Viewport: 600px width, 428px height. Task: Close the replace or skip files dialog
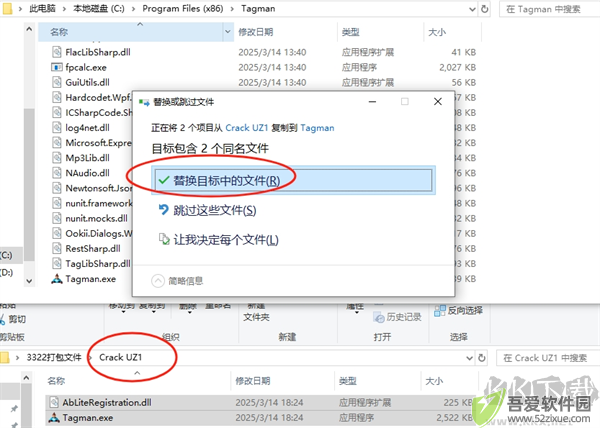[x=438, y=101]
